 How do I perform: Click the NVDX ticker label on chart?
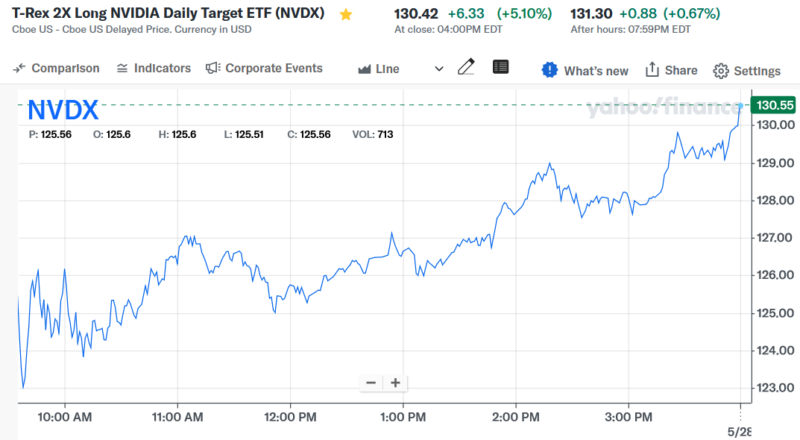tap(63, 109)
